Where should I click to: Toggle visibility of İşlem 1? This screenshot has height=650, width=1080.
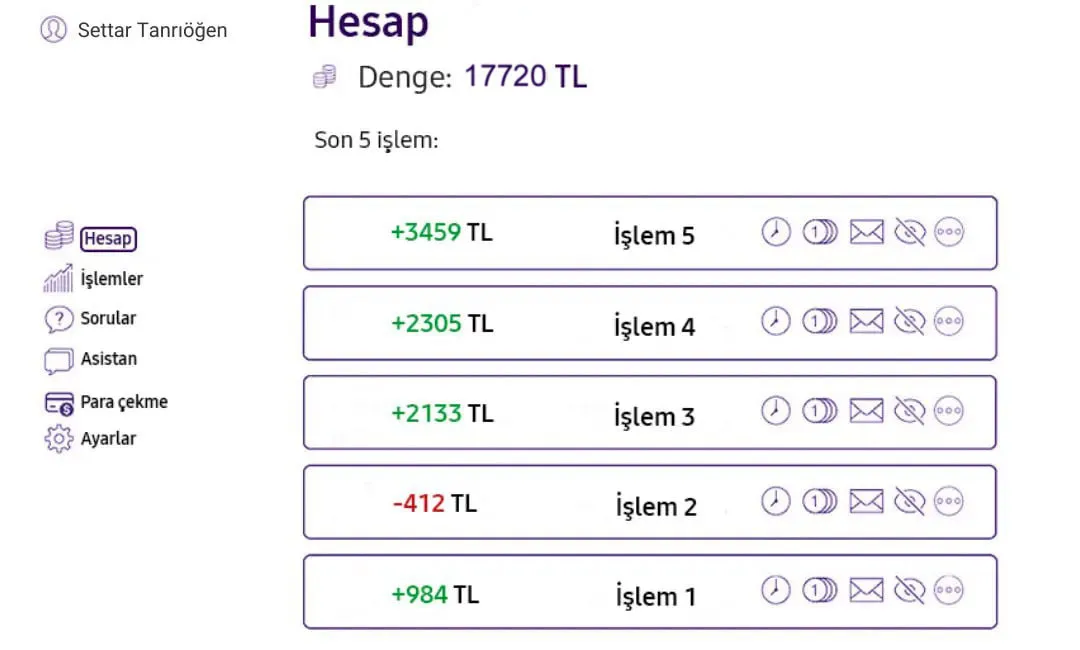coord(909,591)
